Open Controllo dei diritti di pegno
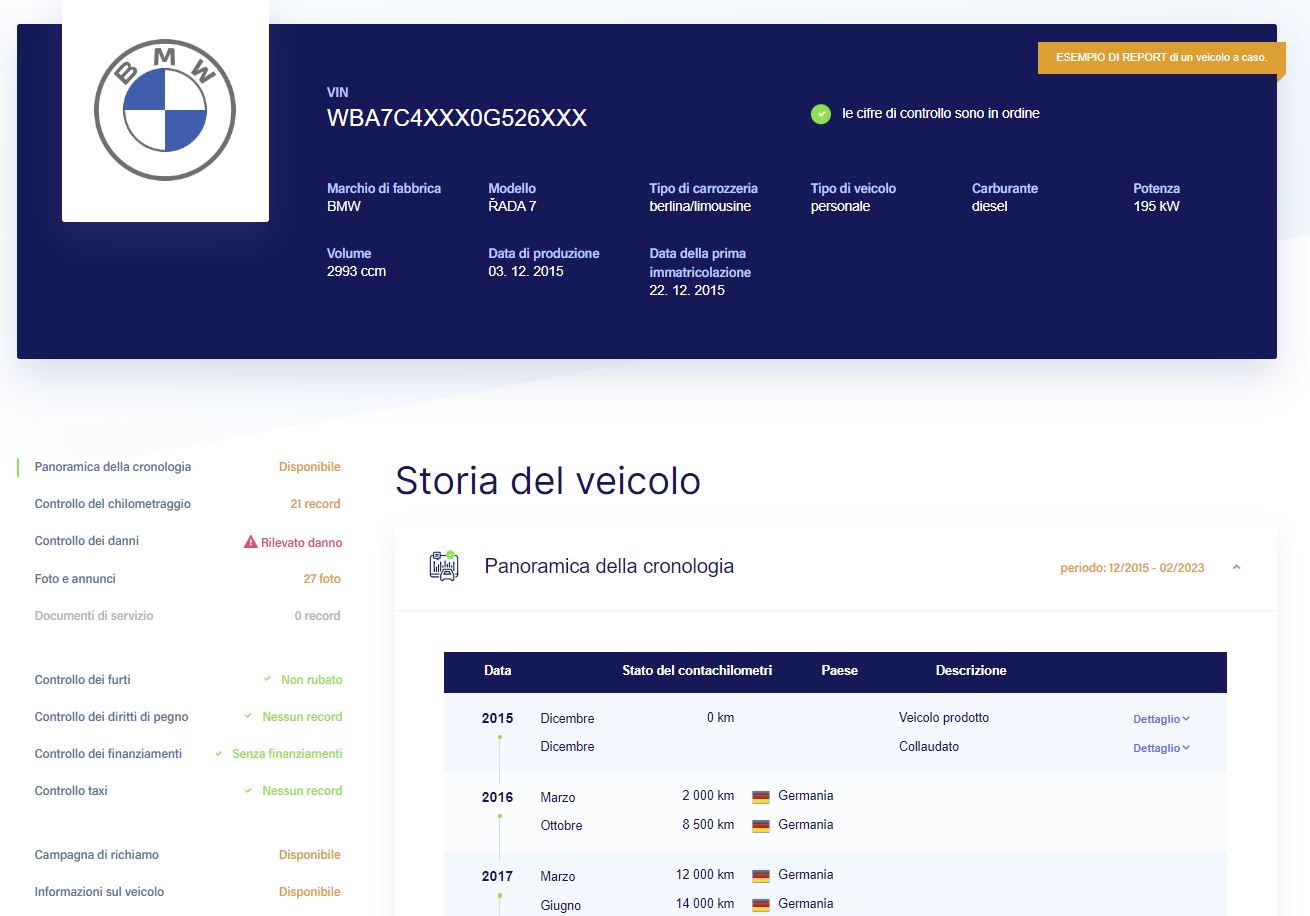Viewport: 1310px width, 916px height. 112,717
